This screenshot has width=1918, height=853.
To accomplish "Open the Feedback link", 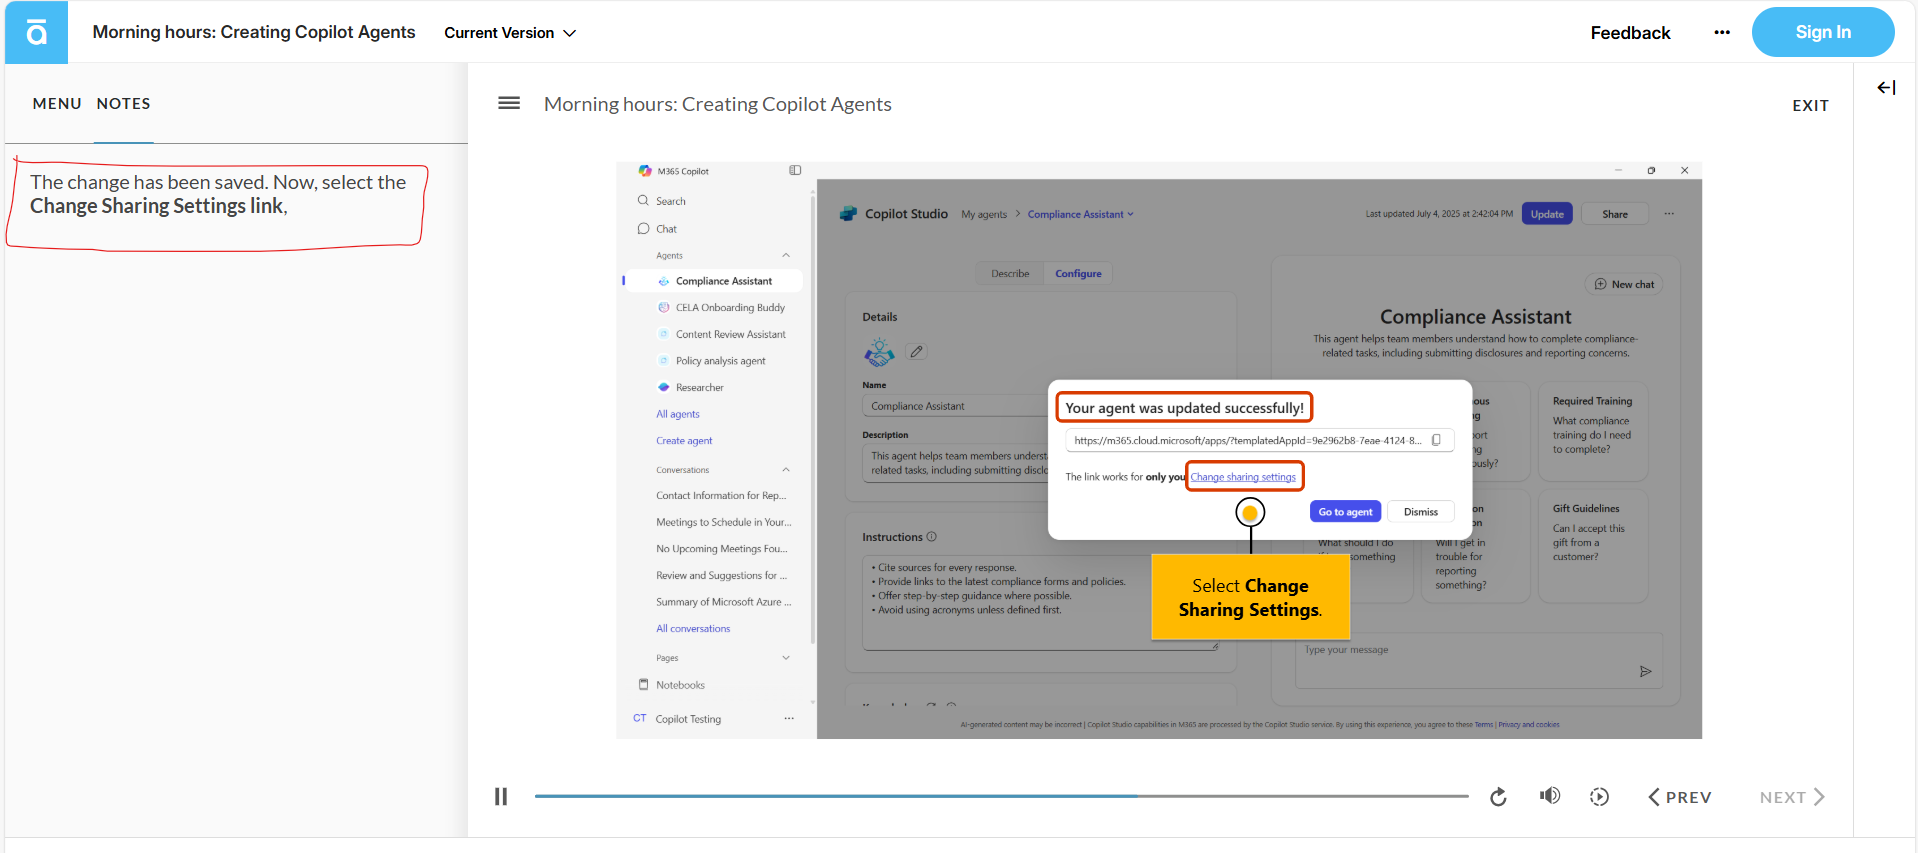I will (1630, 33).
